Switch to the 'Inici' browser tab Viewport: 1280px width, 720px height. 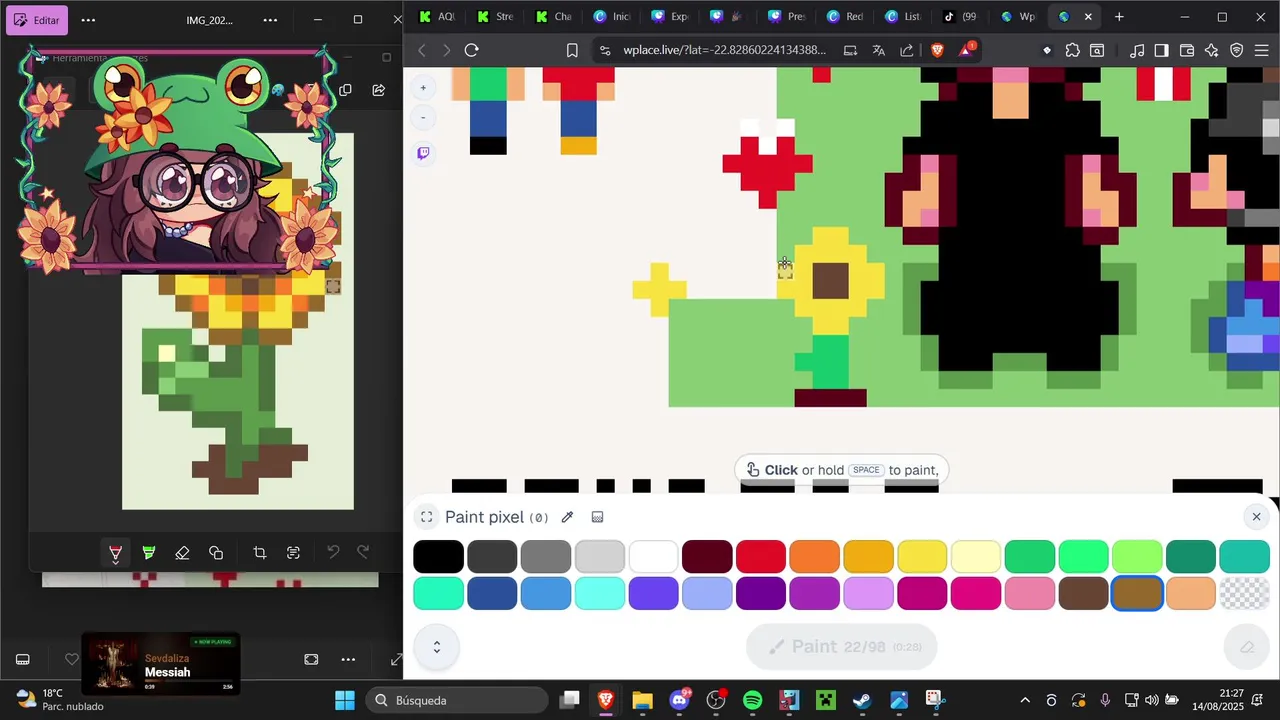(x=611, y=17)
